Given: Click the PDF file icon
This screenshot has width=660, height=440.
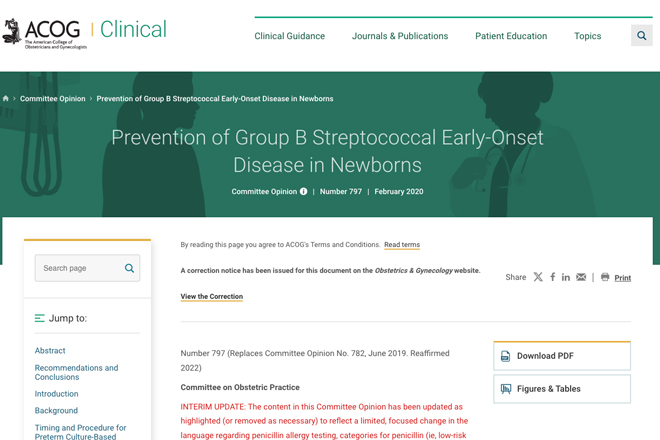Looking at the screenshot, I should point(506,356).
